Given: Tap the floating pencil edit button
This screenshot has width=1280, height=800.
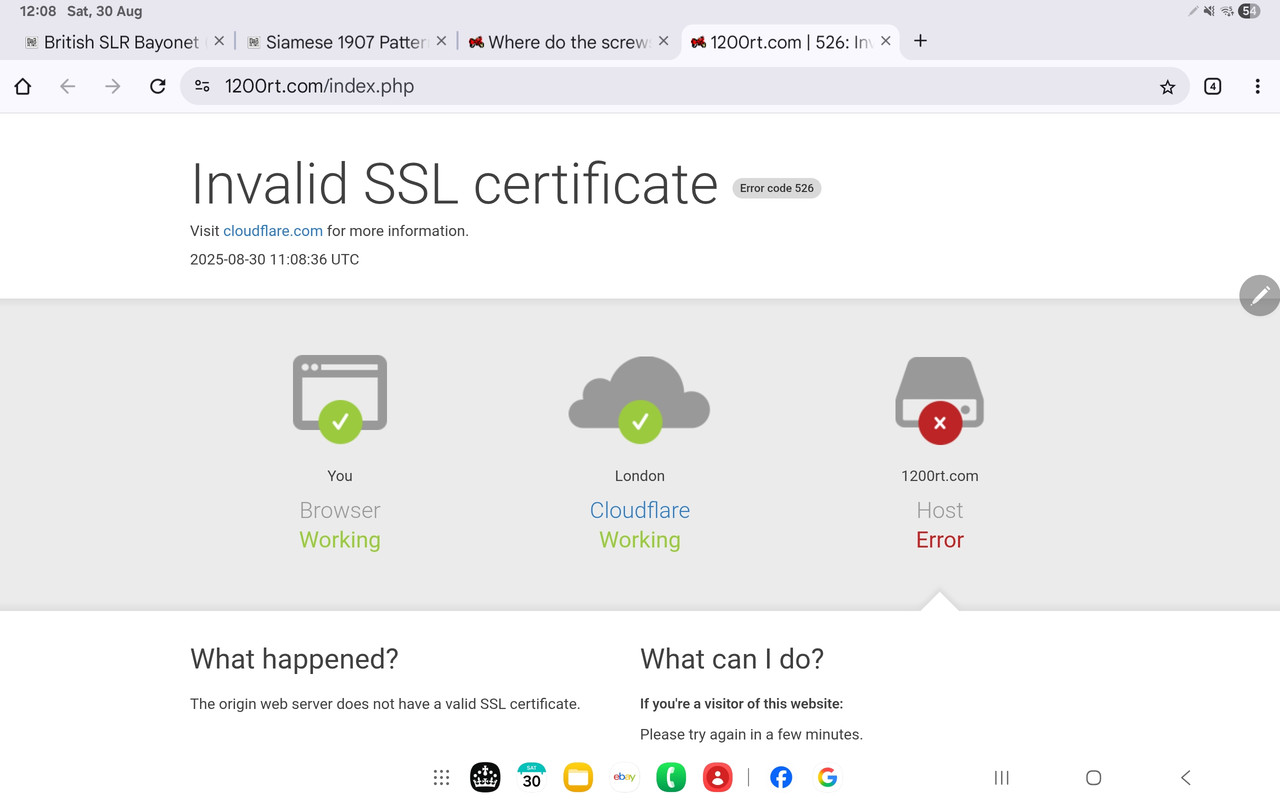Looking at the screenshot, I should tap(1259, 295).
